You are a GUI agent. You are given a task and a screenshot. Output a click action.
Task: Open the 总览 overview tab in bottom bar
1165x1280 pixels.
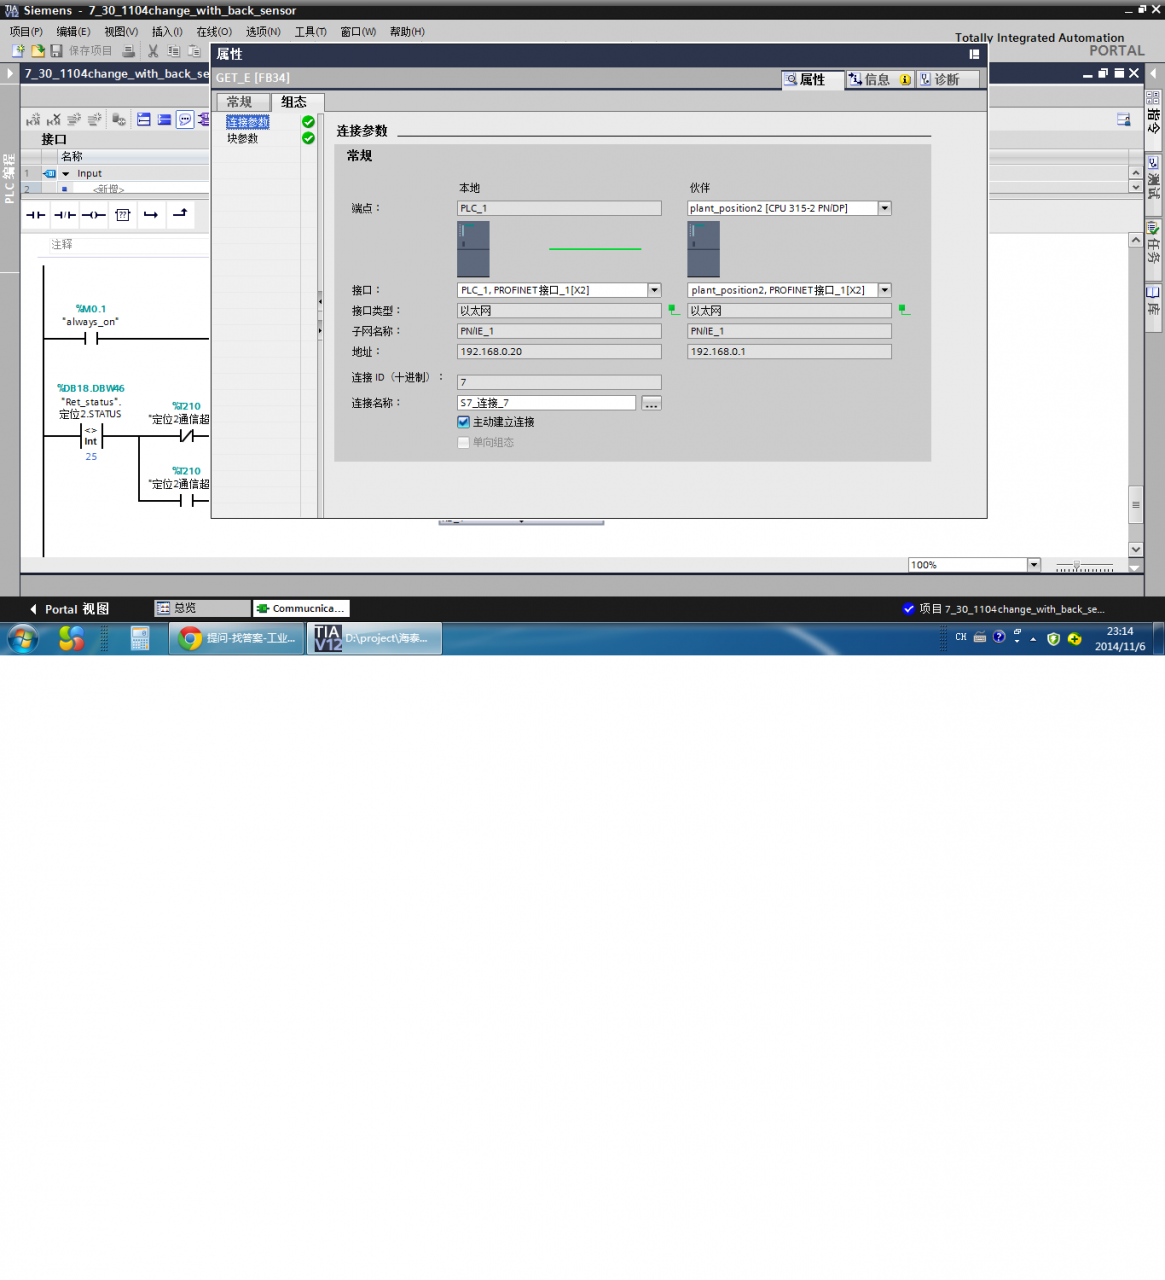(x=202, y=608)
